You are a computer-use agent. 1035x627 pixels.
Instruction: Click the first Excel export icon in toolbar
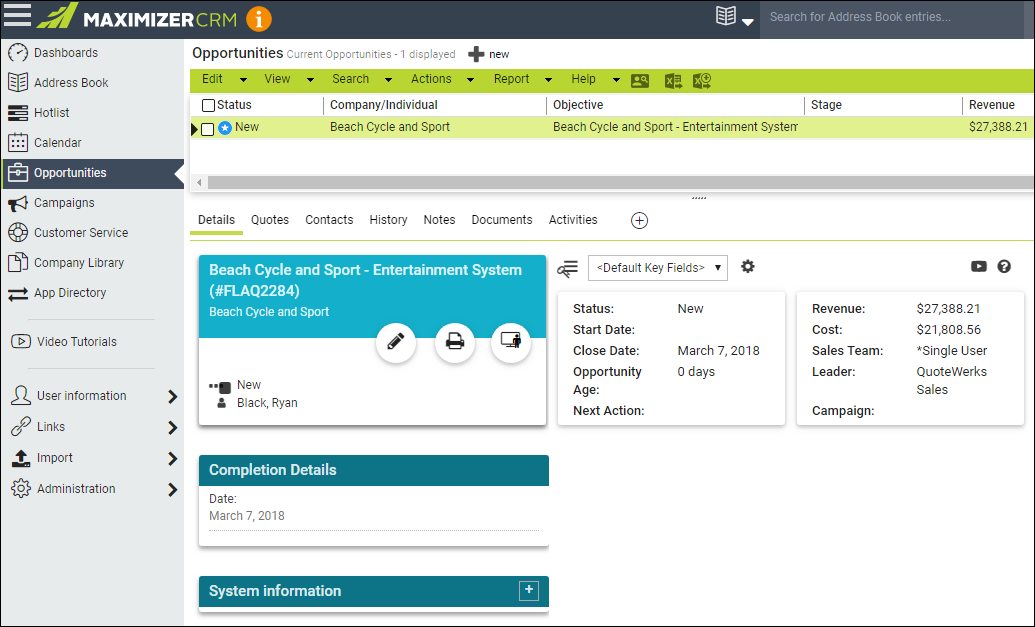click(x=673, y=81)
